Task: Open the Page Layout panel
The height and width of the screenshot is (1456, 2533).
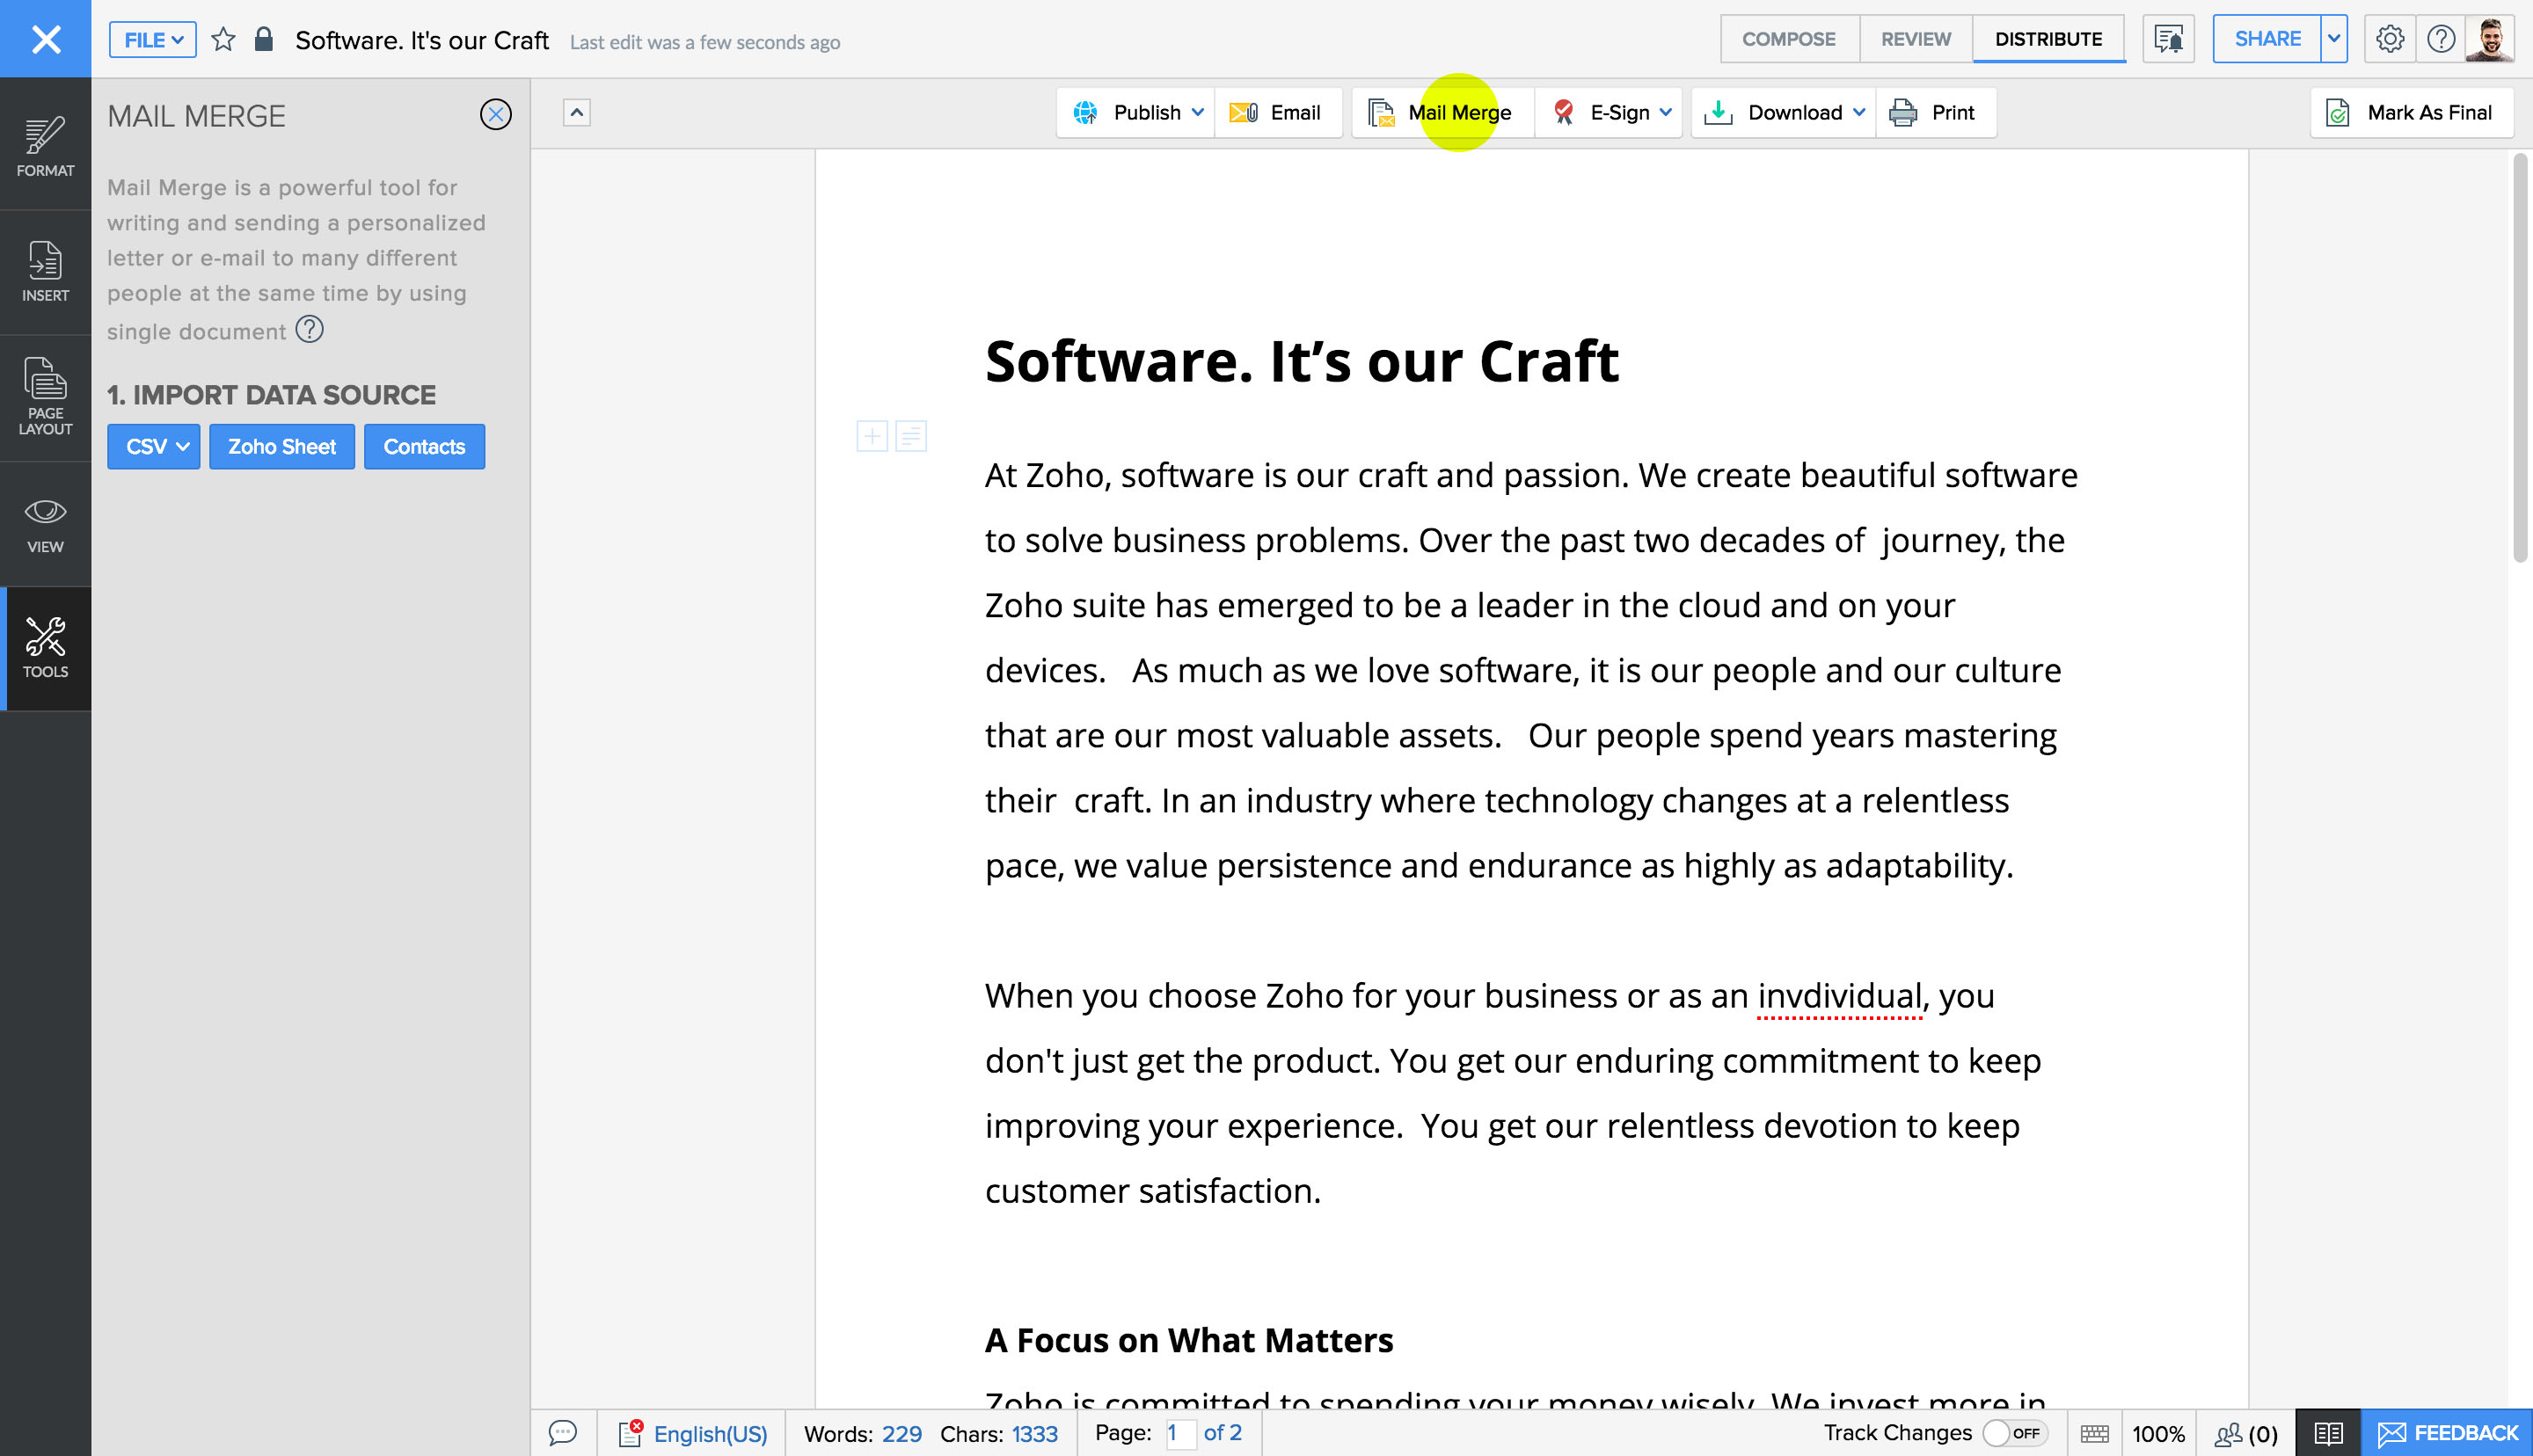Action: click(45, 397)
